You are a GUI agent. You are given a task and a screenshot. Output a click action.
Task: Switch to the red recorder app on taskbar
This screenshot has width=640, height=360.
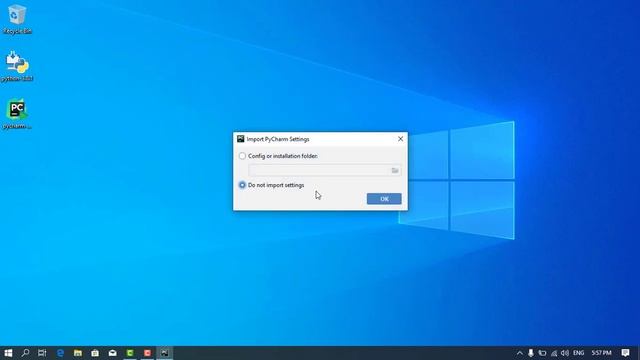tap(147, 353)
